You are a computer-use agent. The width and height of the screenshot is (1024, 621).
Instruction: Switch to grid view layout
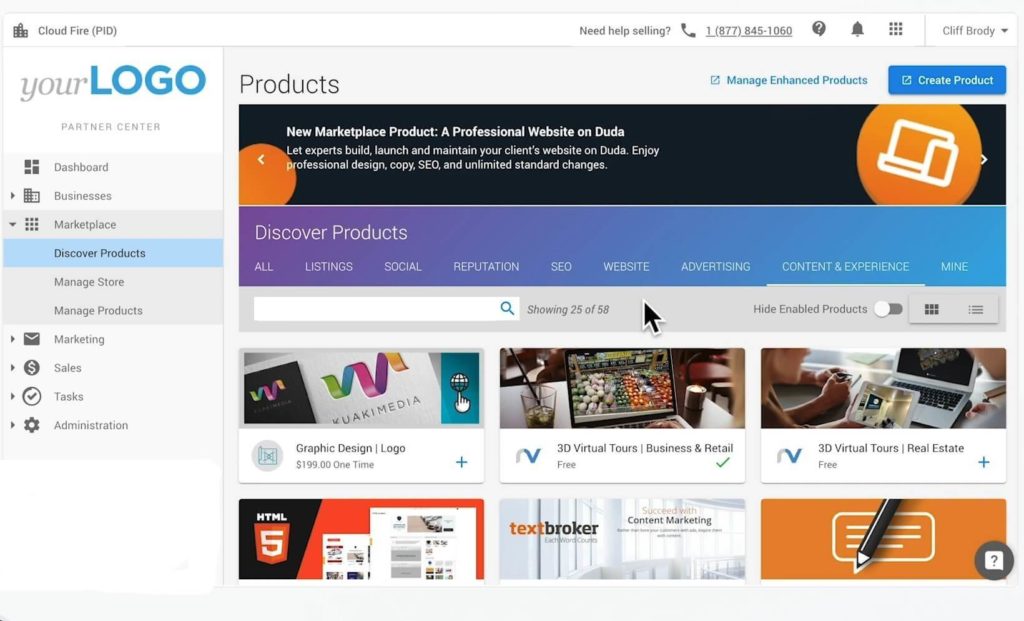point(931,310)
